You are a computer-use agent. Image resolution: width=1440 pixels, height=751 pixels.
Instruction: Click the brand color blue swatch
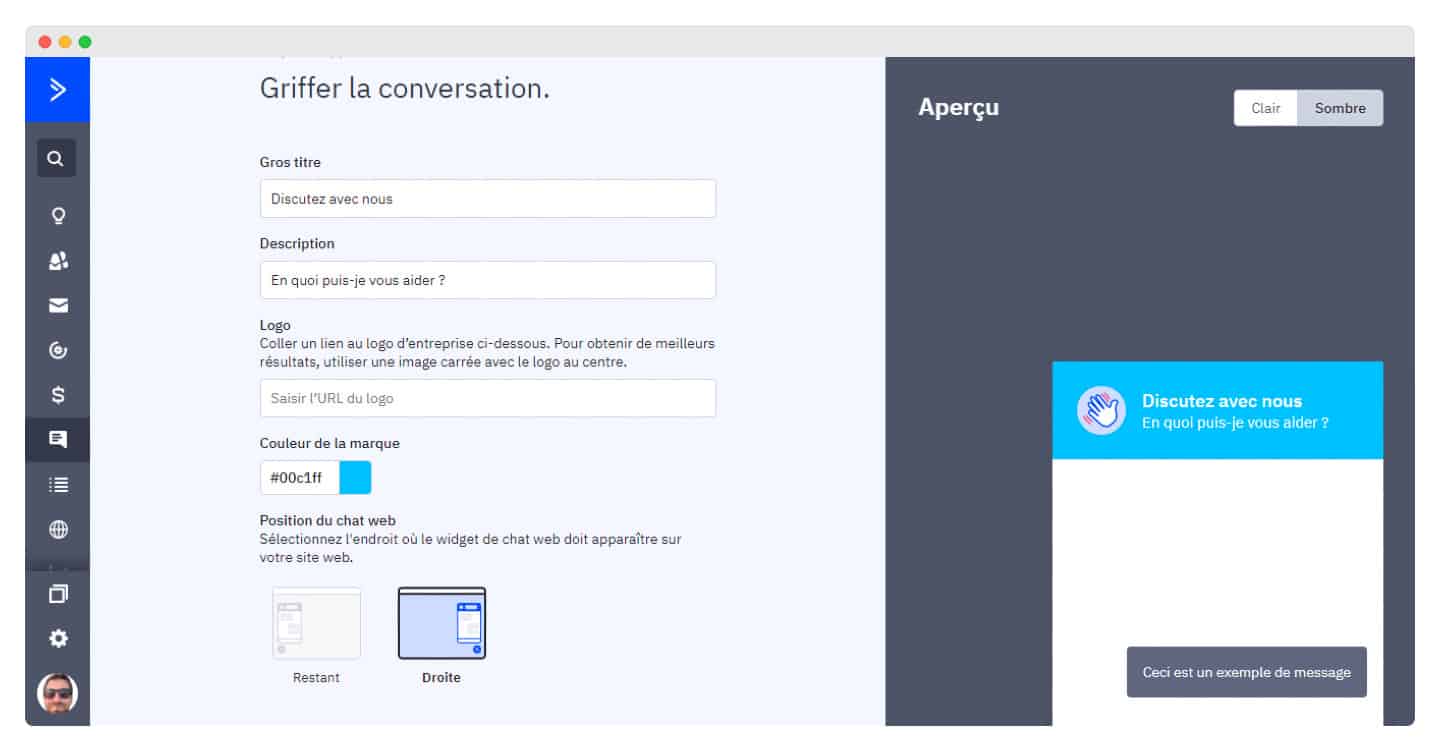pyautogui.click(x=355, y=477)
